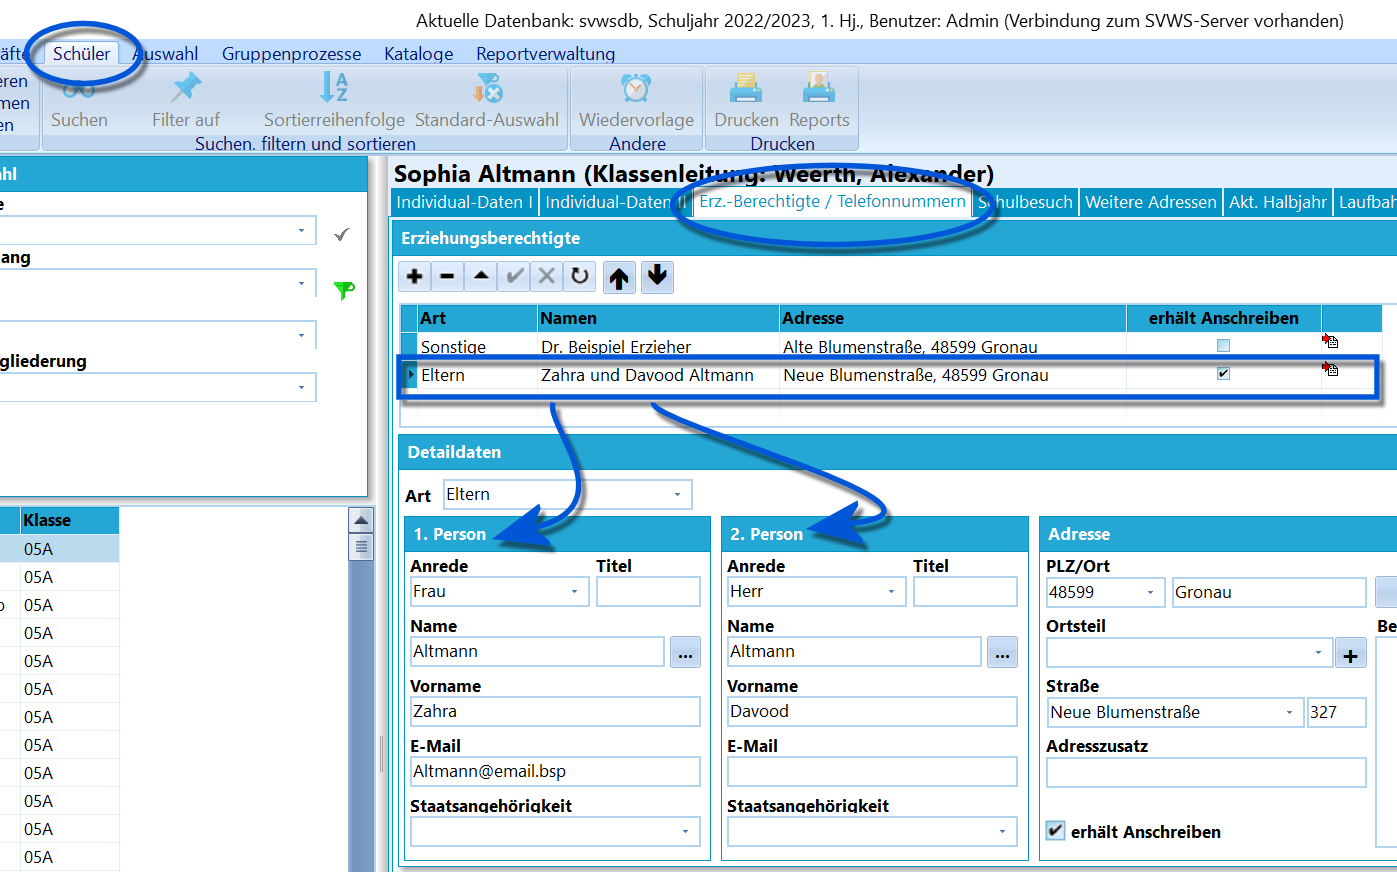1397x872 pixels.
Task: Switch to the Schulbesuch tab
Action: [x=1025, y=202]
